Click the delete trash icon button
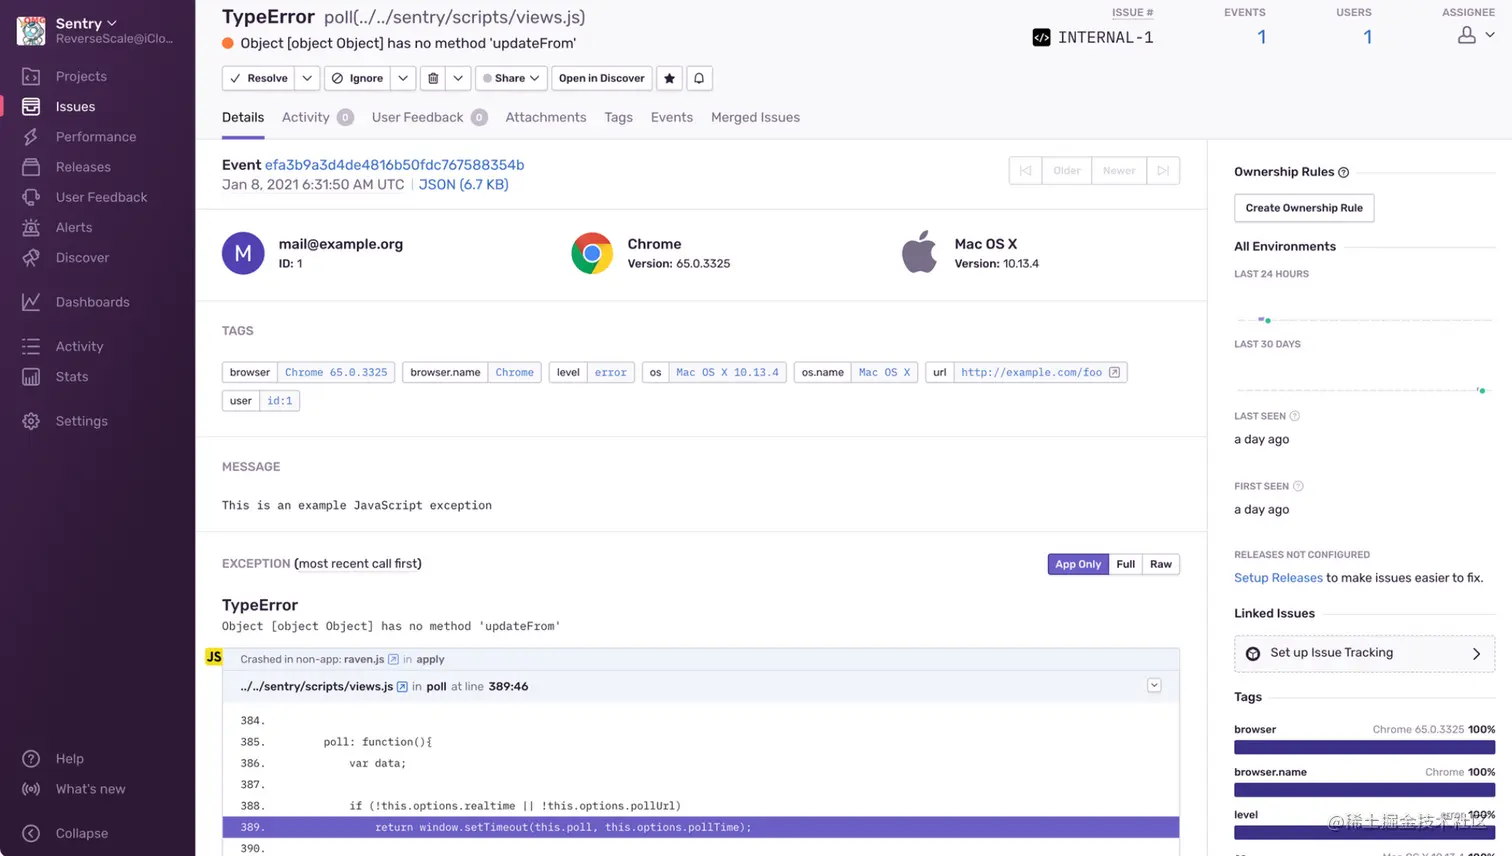The width and height of the screenshot is (1512, 856). tap(433, 78)
